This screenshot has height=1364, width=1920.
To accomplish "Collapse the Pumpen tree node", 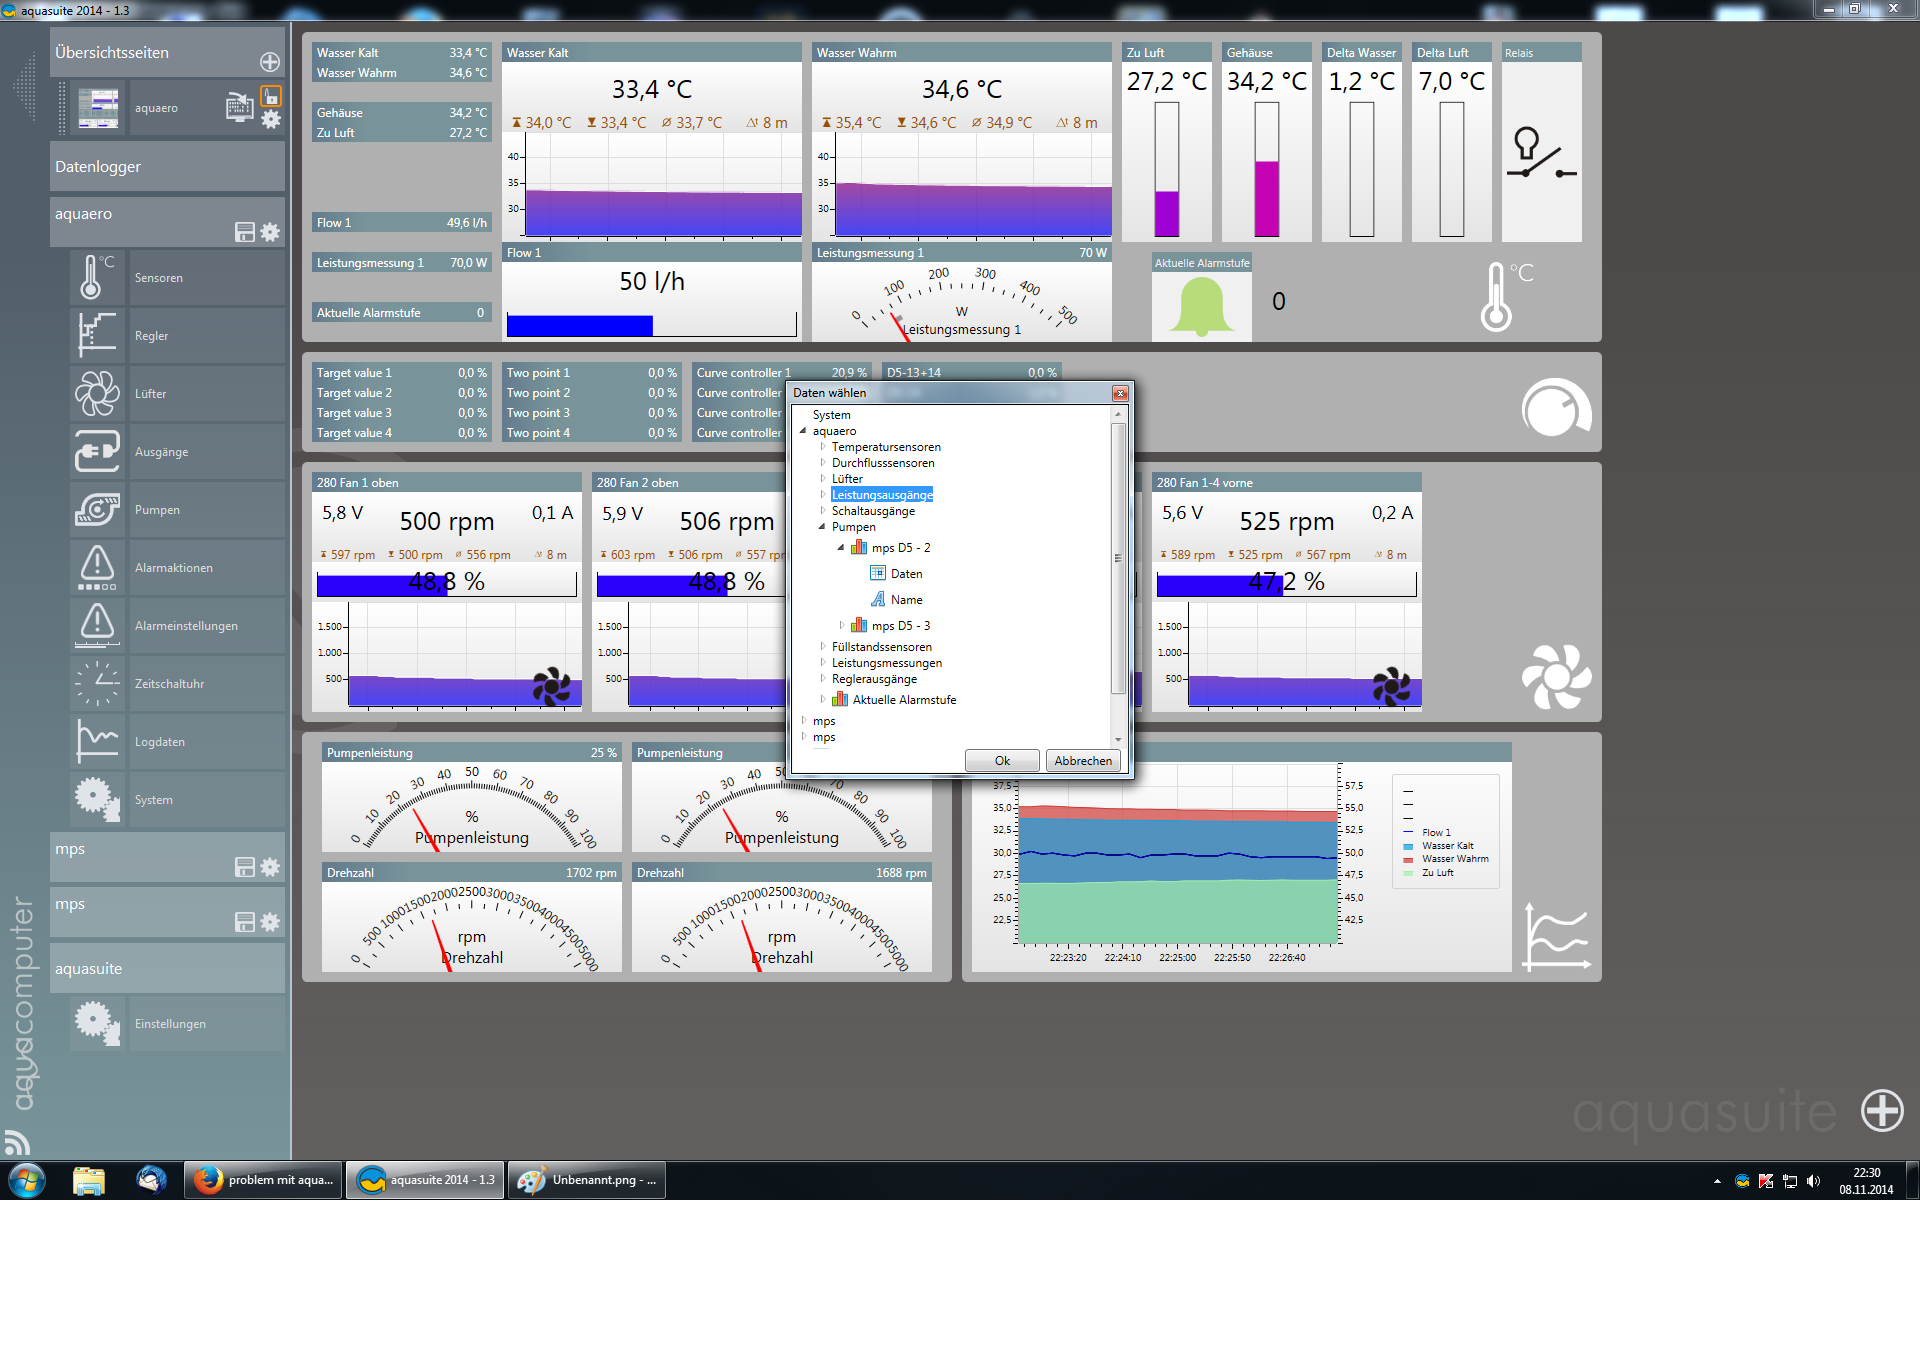I will pyautogui.click(x=823, y=527).
